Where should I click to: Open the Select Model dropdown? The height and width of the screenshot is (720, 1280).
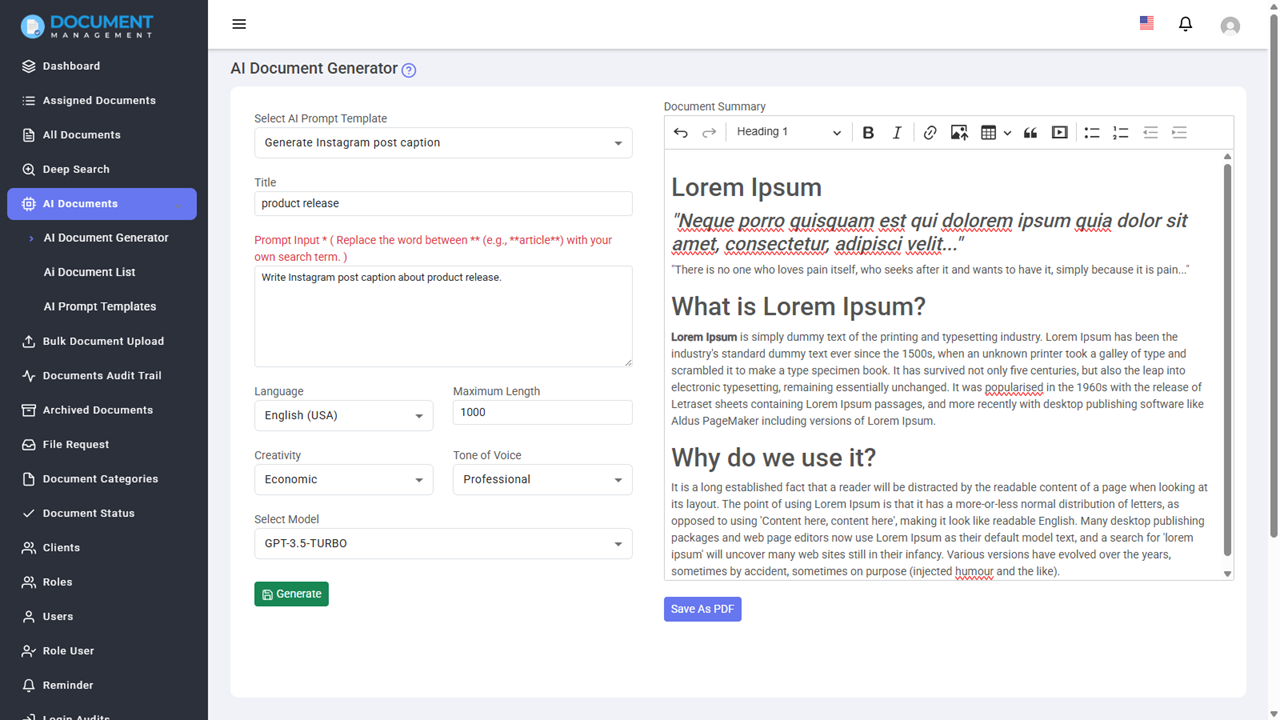pos(443,544)
